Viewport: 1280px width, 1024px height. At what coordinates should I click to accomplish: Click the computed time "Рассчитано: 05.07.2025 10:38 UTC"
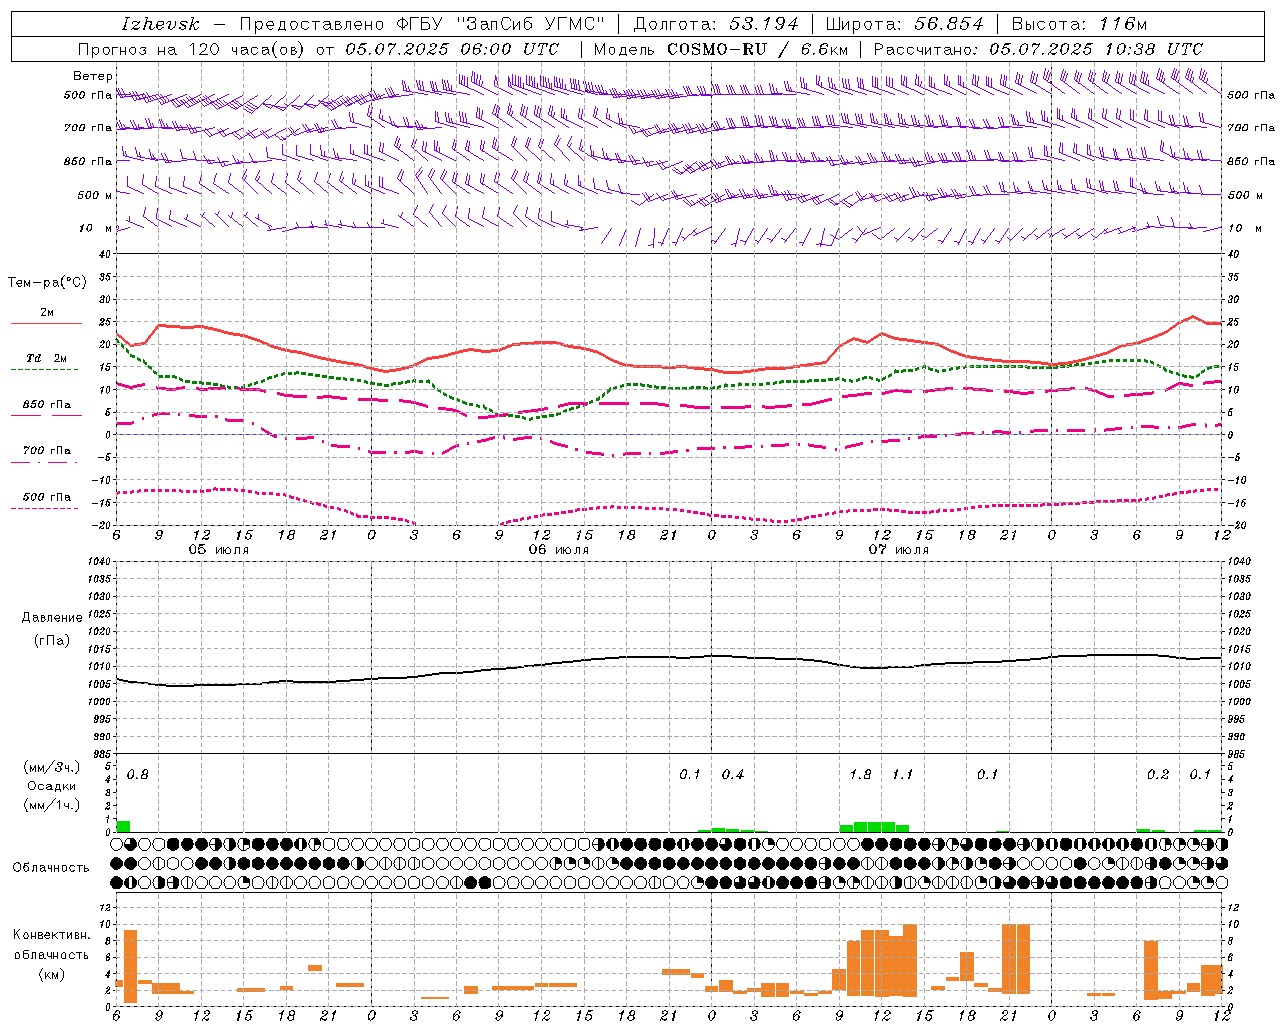1038,48
